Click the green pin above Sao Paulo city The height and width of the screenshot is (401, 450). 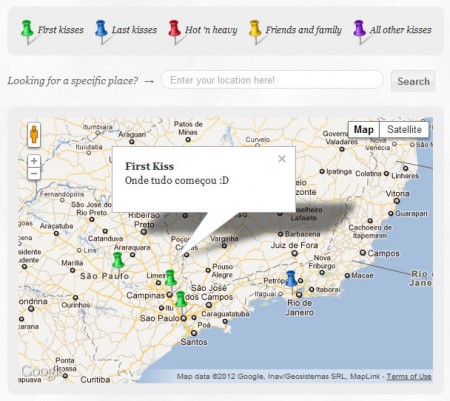(x=181, y=300)
